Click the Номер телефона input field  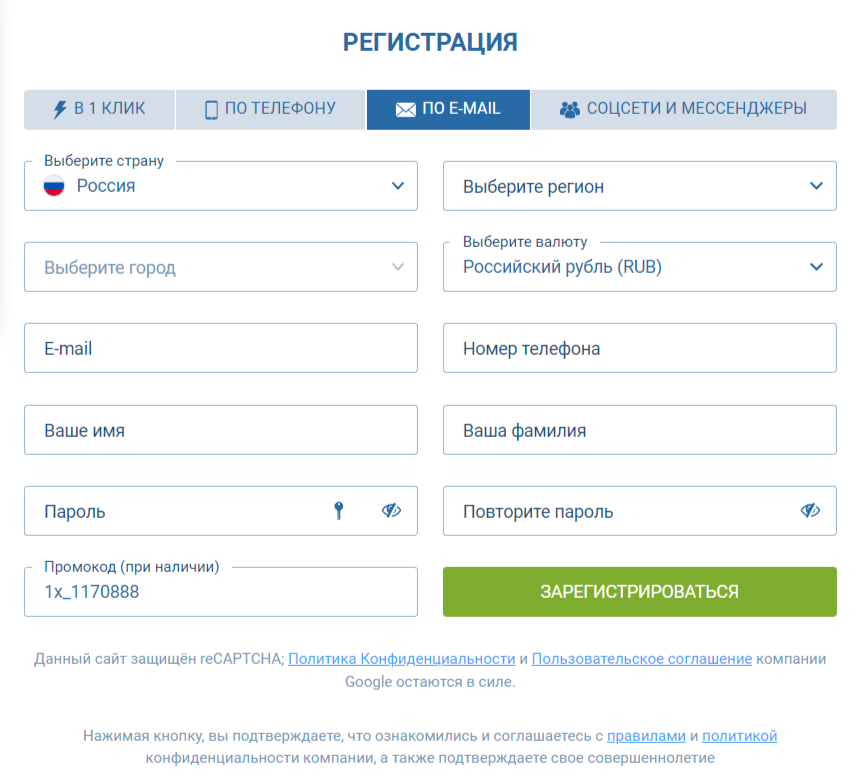point(639,348)
